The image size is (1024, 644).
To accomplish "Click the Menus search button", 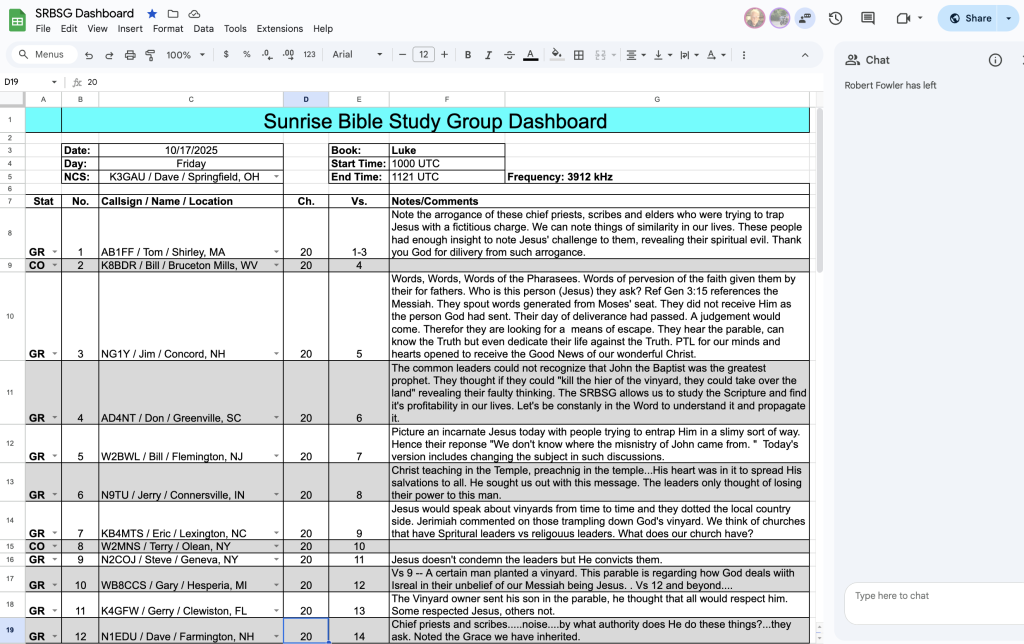I will click(41, 55).
